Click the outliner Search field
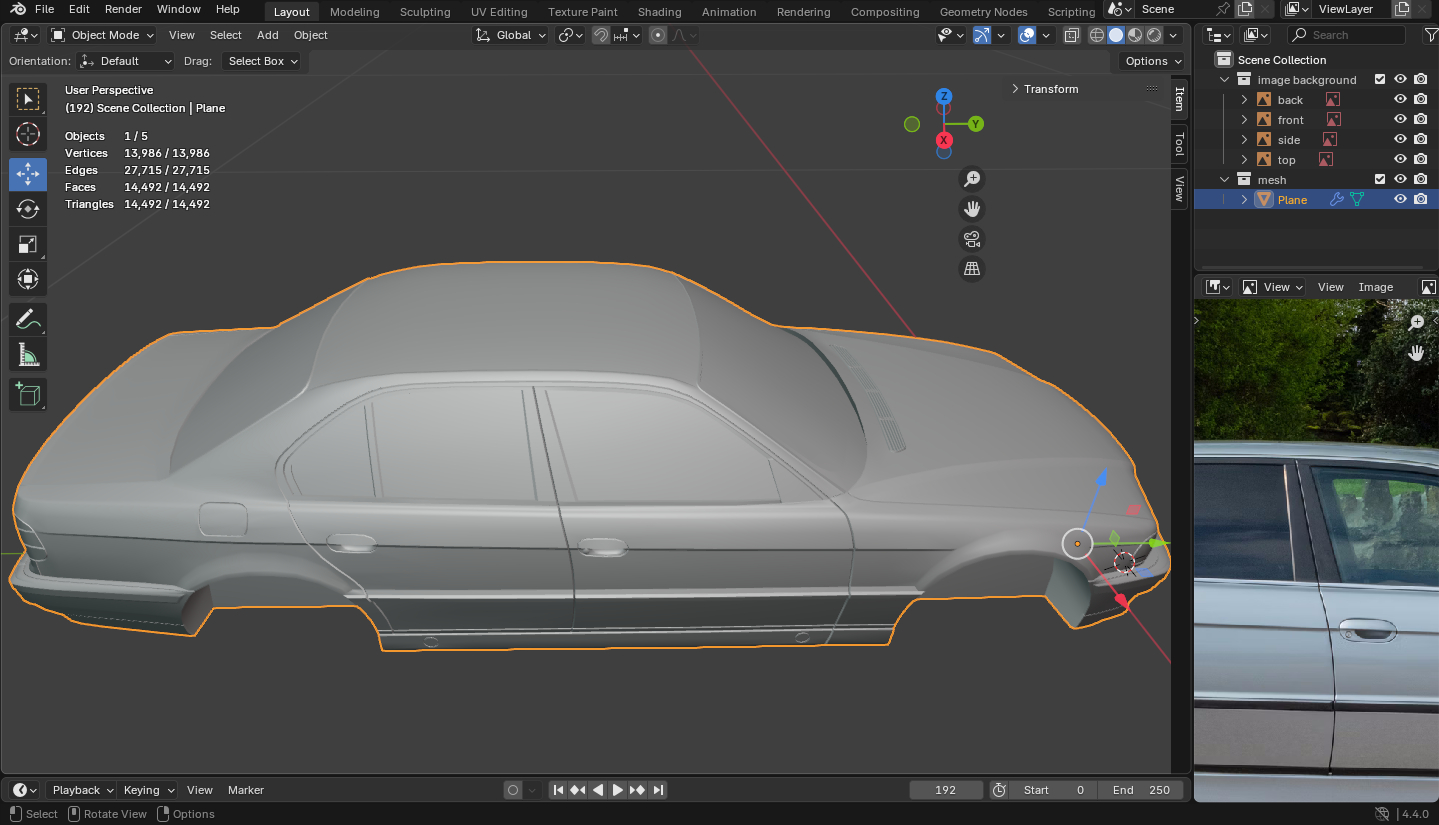Image resolution: width=1439 pixels, height=825 pixels. [1344, 35]
